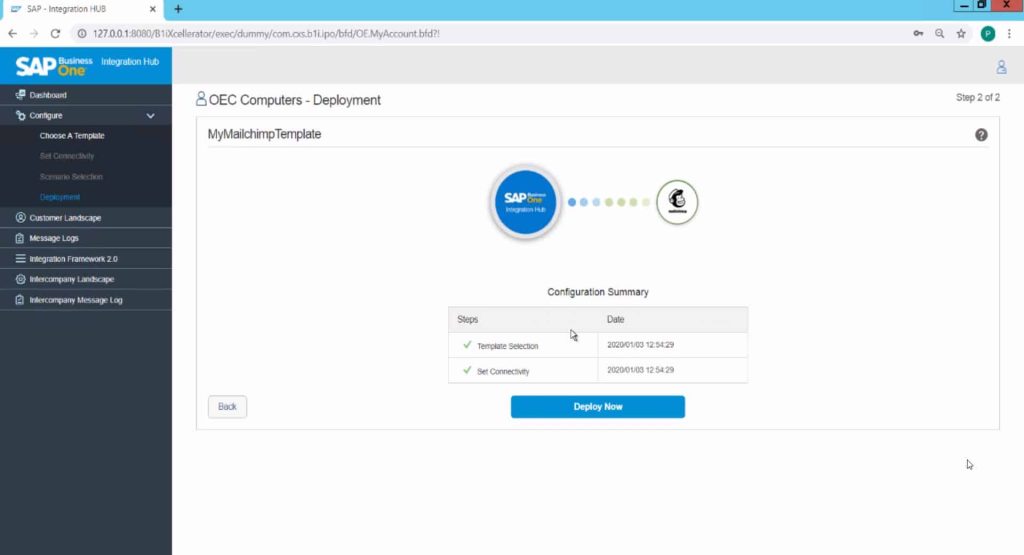
Task: Click the SAP Integration Hub circle graphic
Action: [x=526, y=202]
